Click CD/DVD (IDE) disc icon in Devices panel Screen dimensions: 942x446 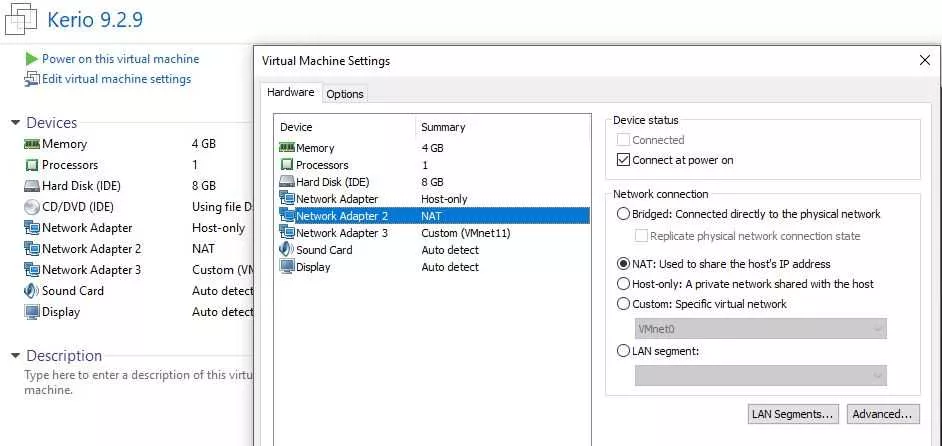point(31,207)
